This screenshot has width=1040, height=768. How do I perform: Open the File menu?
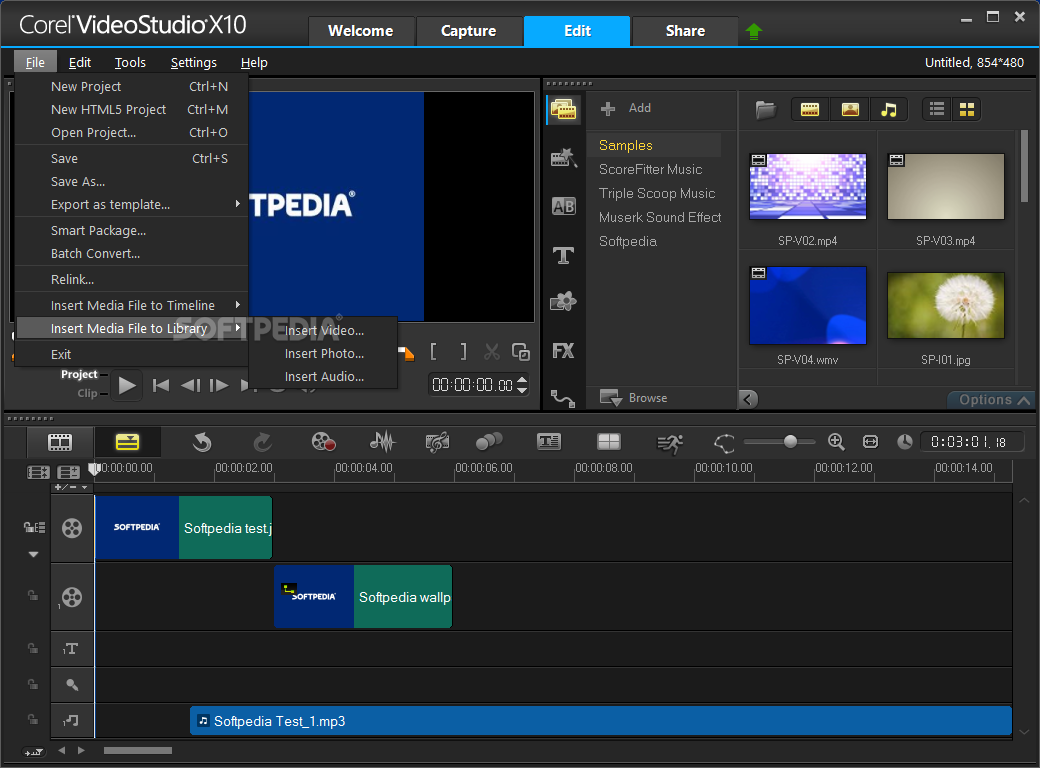[35, 63]
